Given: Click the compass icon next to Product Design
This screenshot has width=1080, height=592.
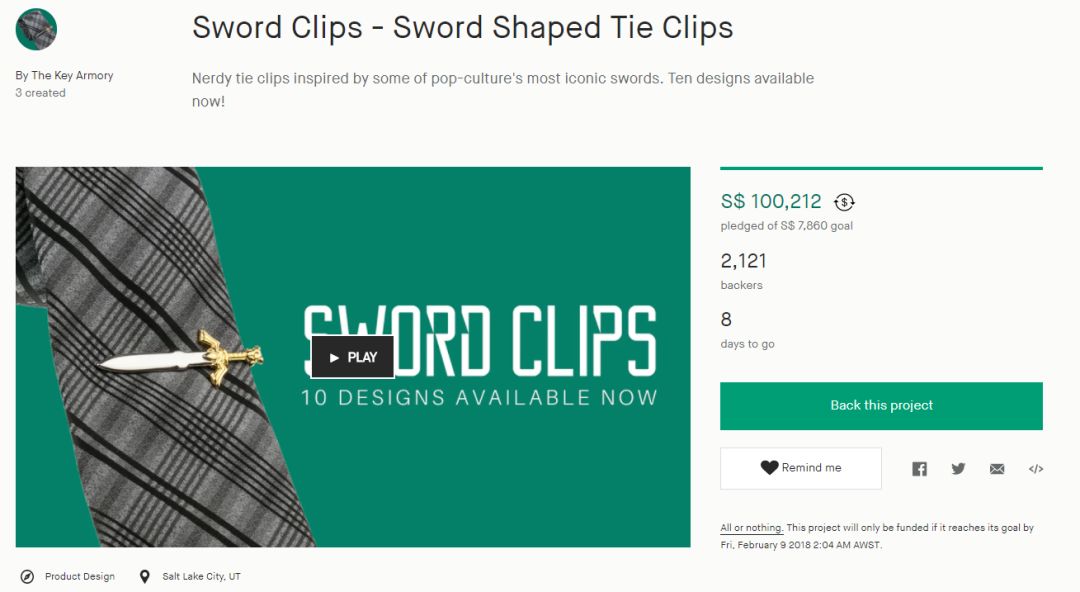Looking at the screenshot, I should coord(27,577).
